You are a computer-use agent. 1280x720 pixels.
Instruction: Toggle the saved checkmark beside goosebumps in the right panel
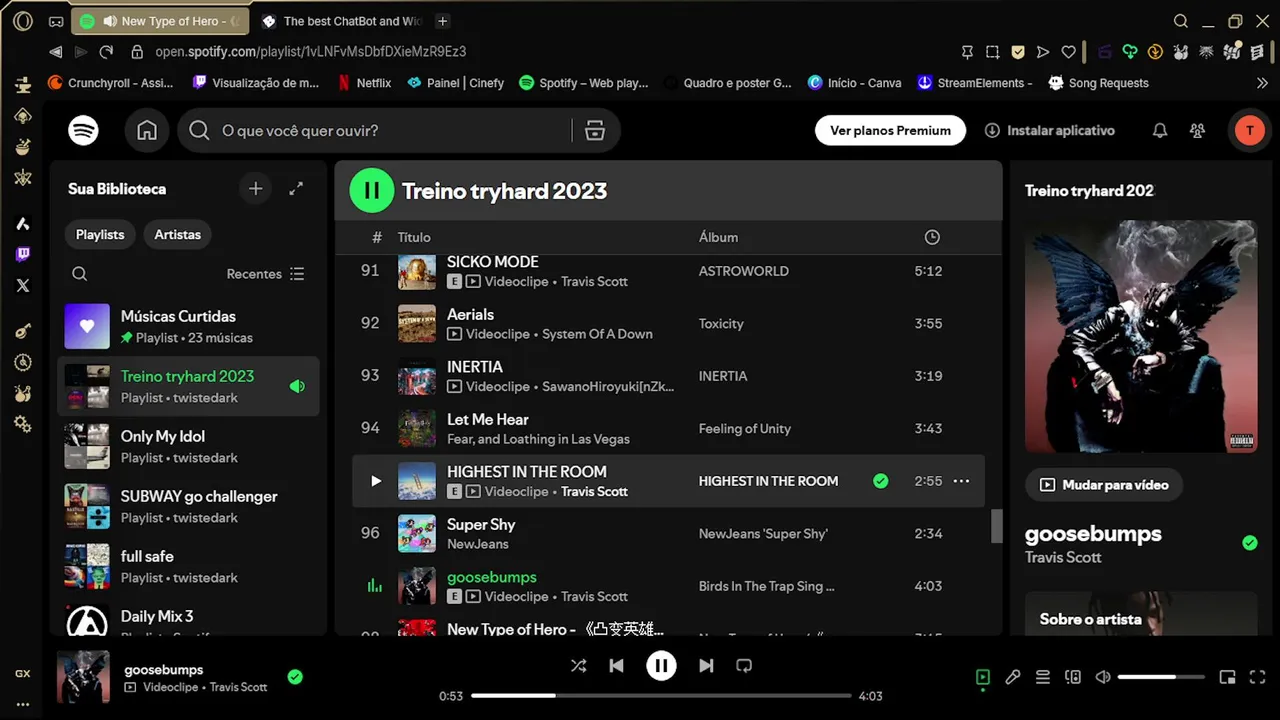1250,543
